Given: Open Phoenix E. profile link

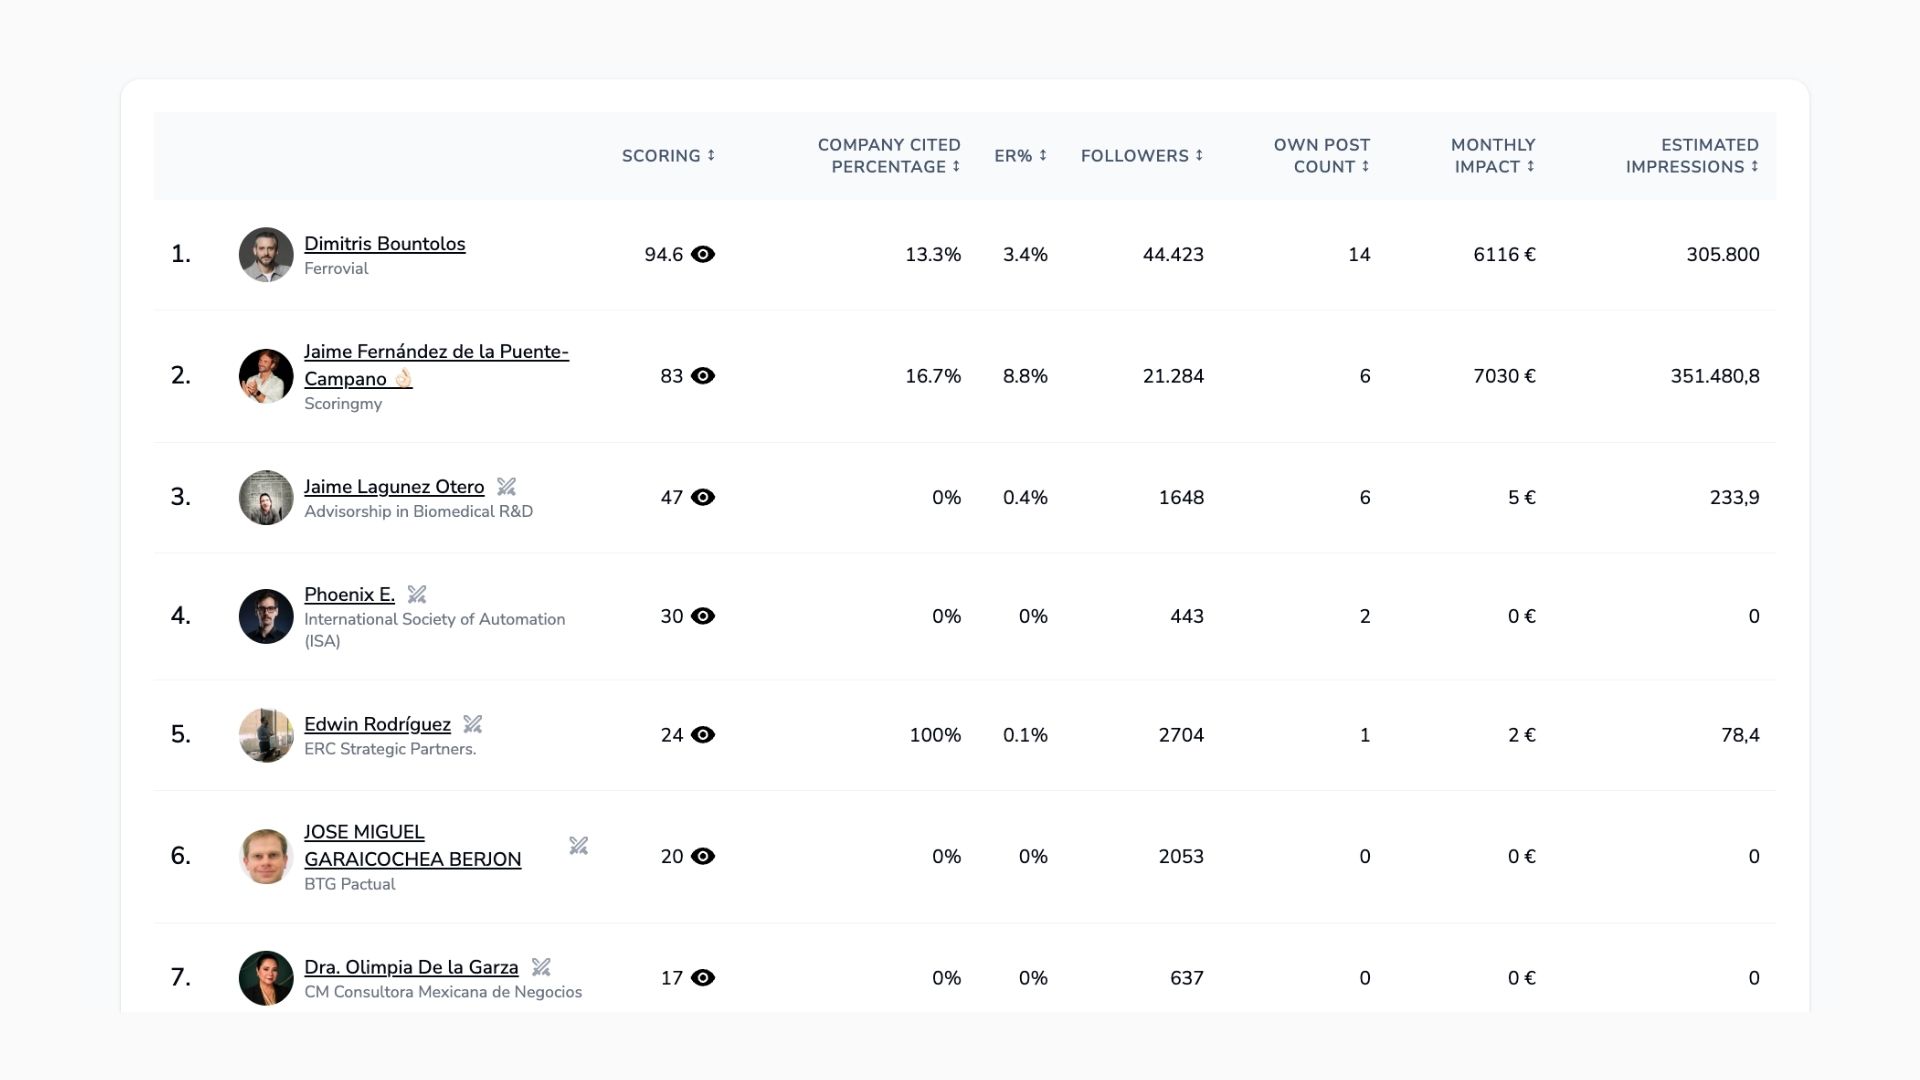Looking at the screenshot, I should tap(349, 595).
